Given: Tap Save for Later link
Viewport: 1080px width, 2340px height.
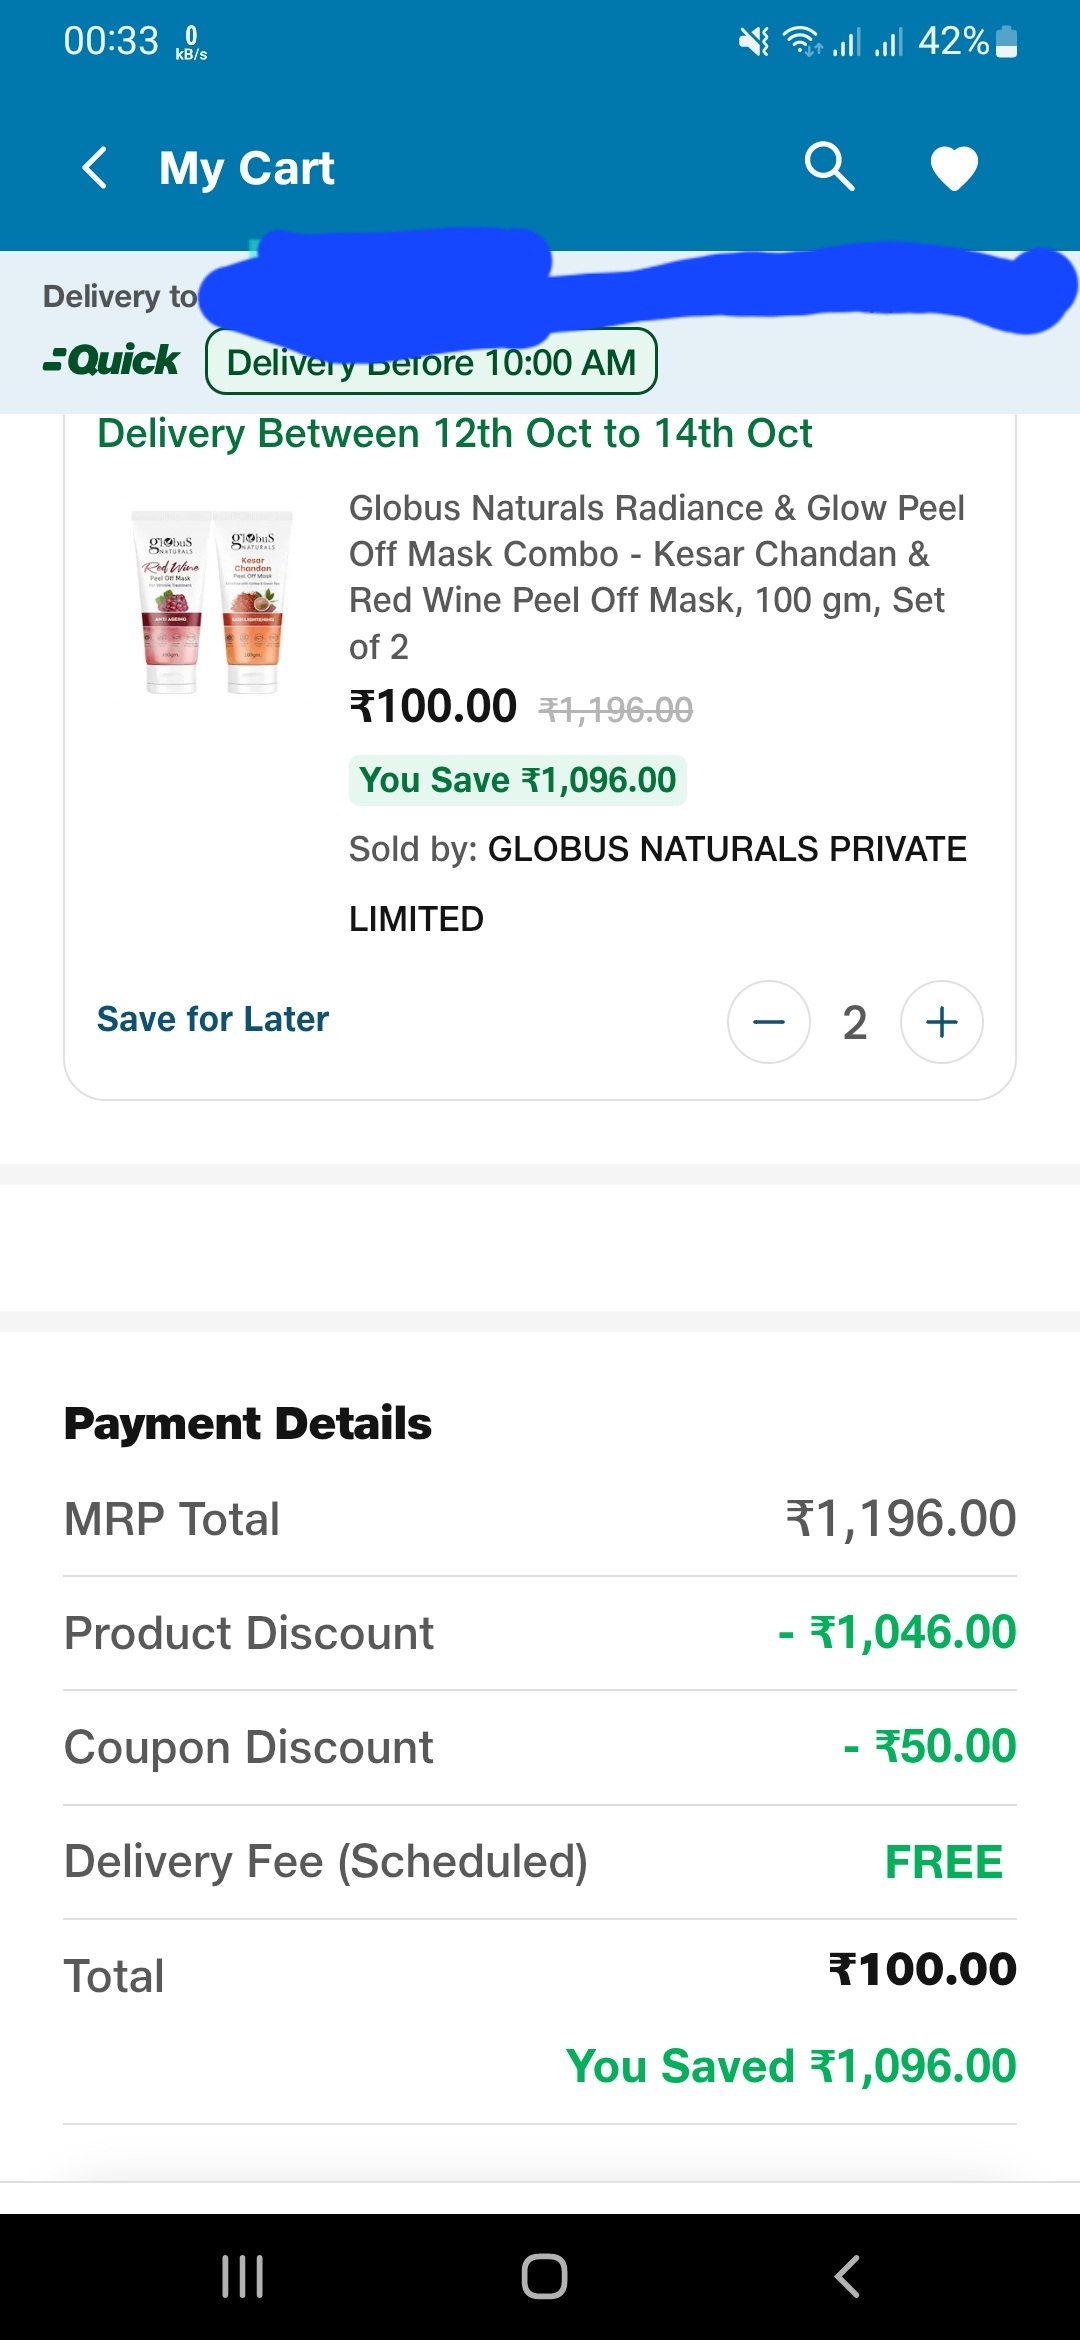Looking at the screenshot, I should coord(212,1019).
